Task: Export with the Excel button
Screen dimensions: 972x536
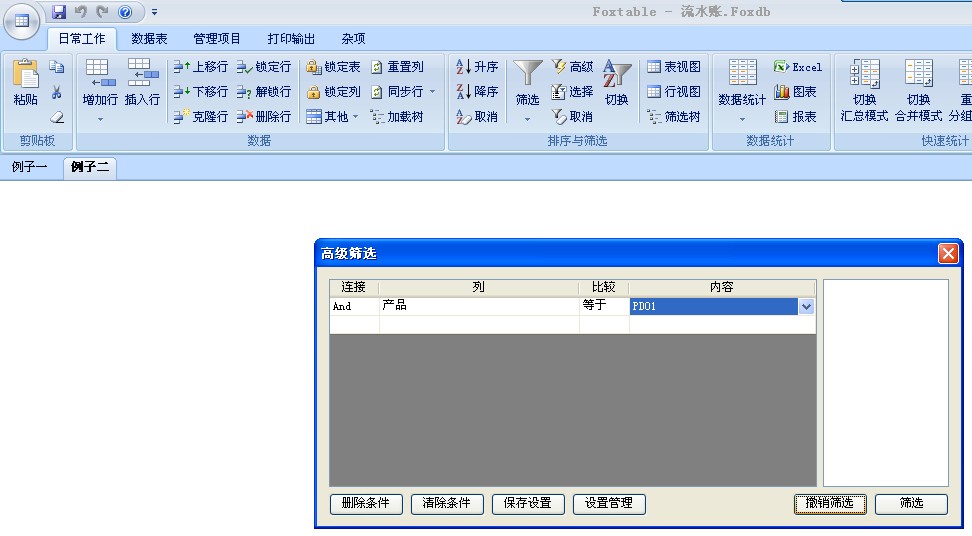Action: 798,67
